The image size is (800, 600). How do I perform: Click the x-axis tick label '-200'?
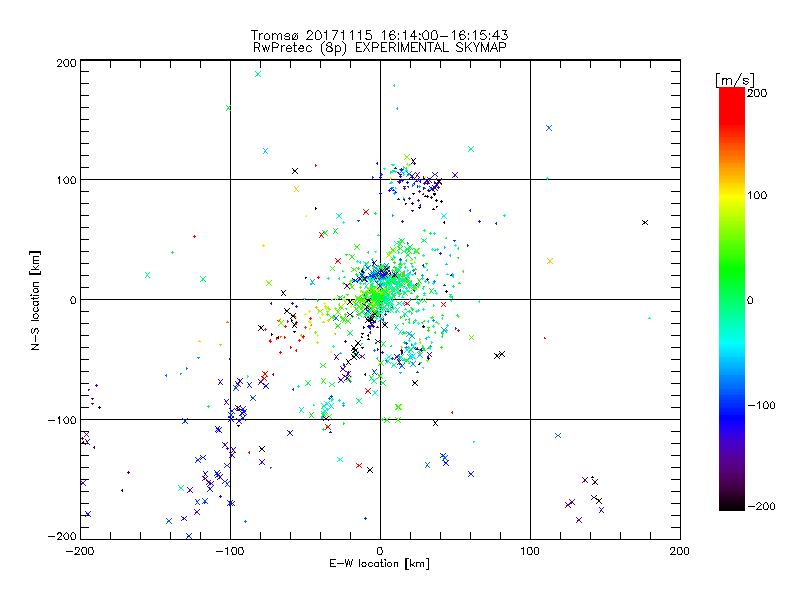80,551
